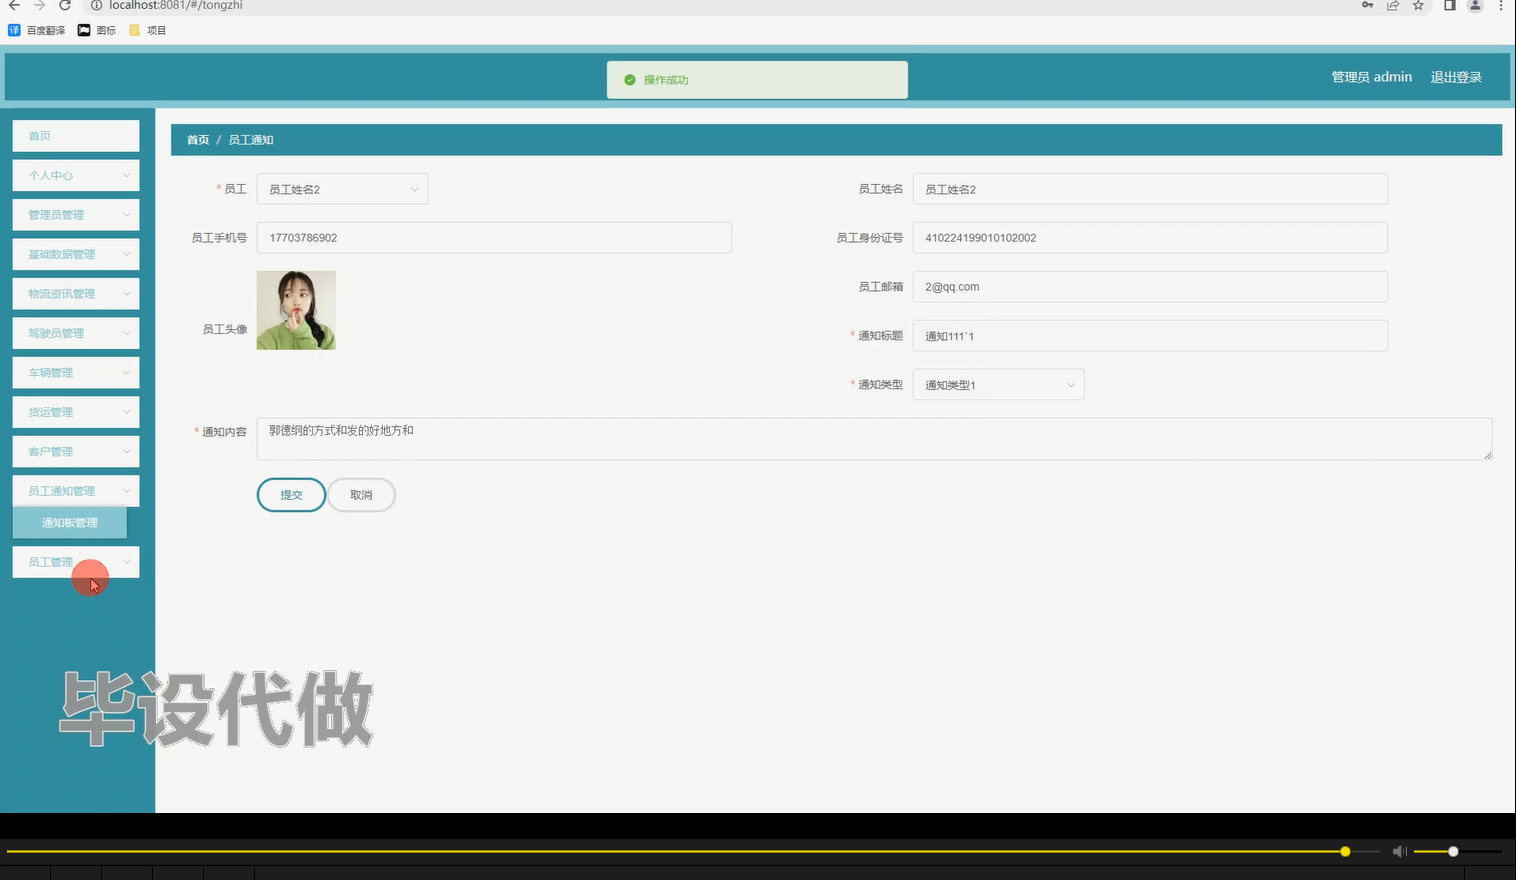1516x880 pixels.
Task: Click the 首页 breadcrumb link
Action: coord(198,140)
